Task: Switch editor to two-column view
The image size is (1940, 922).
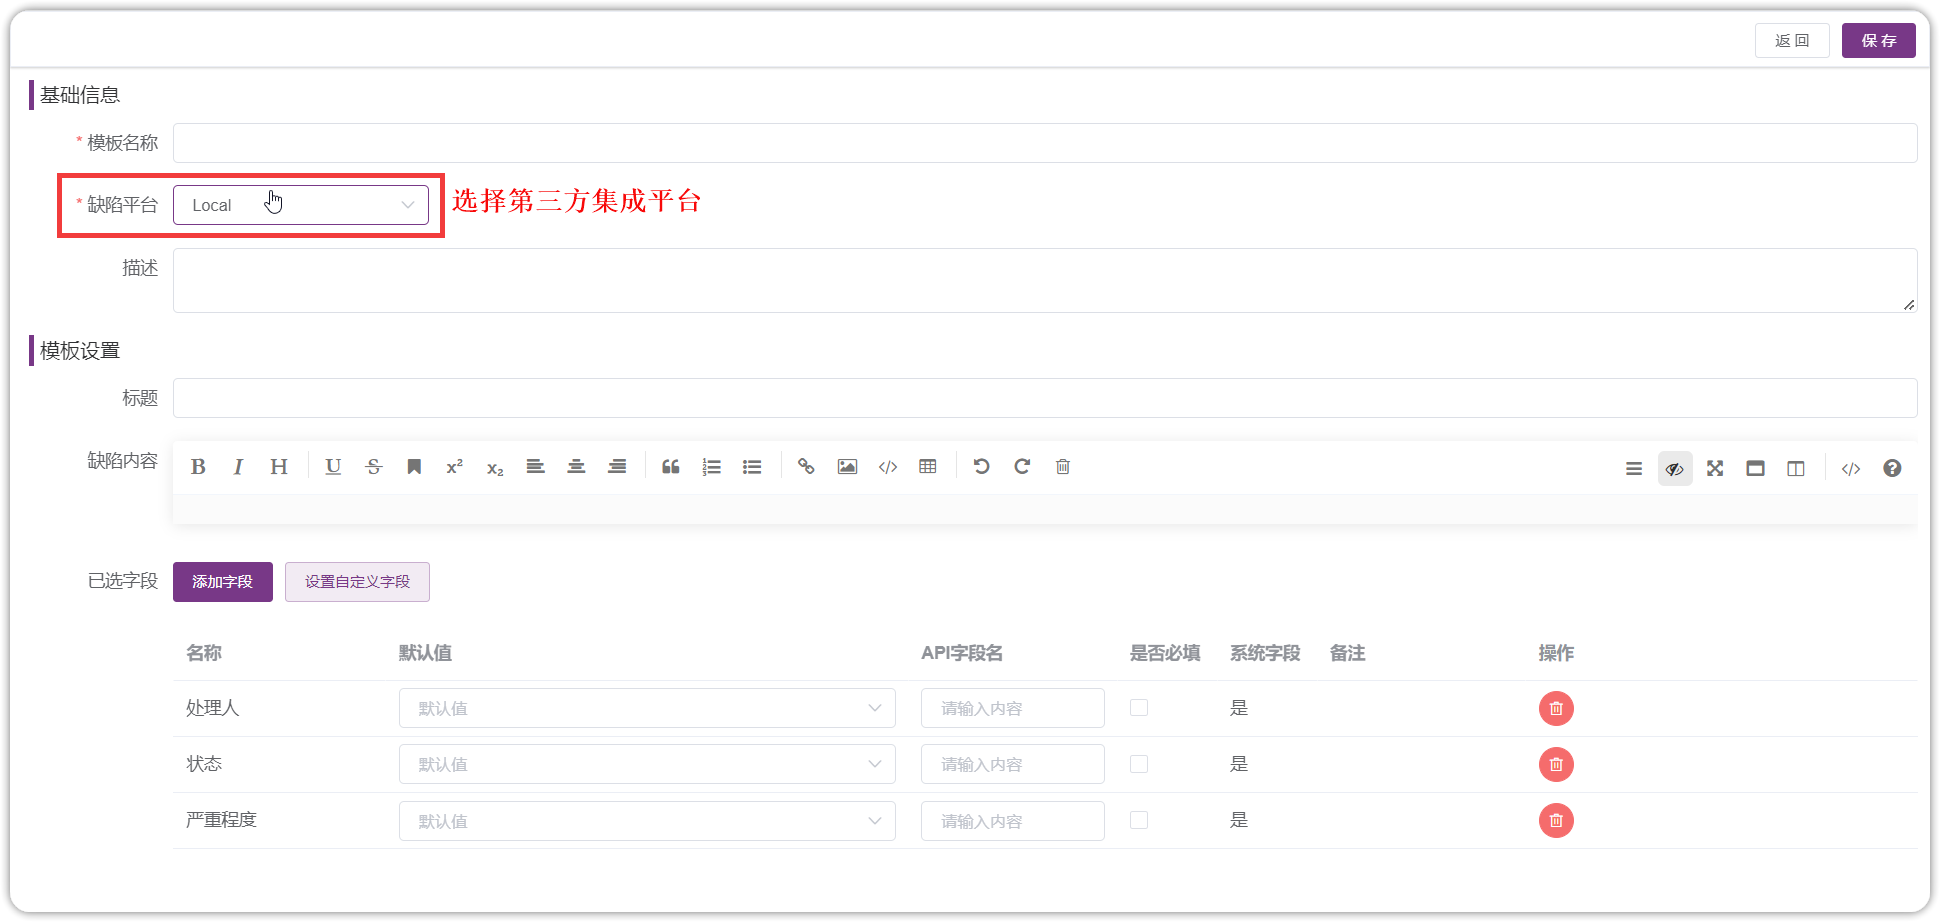Action: point(1796,468)
